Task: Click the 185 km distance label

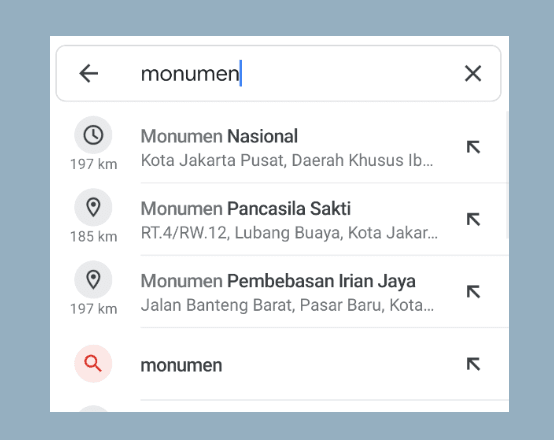Action: [94, 236]
